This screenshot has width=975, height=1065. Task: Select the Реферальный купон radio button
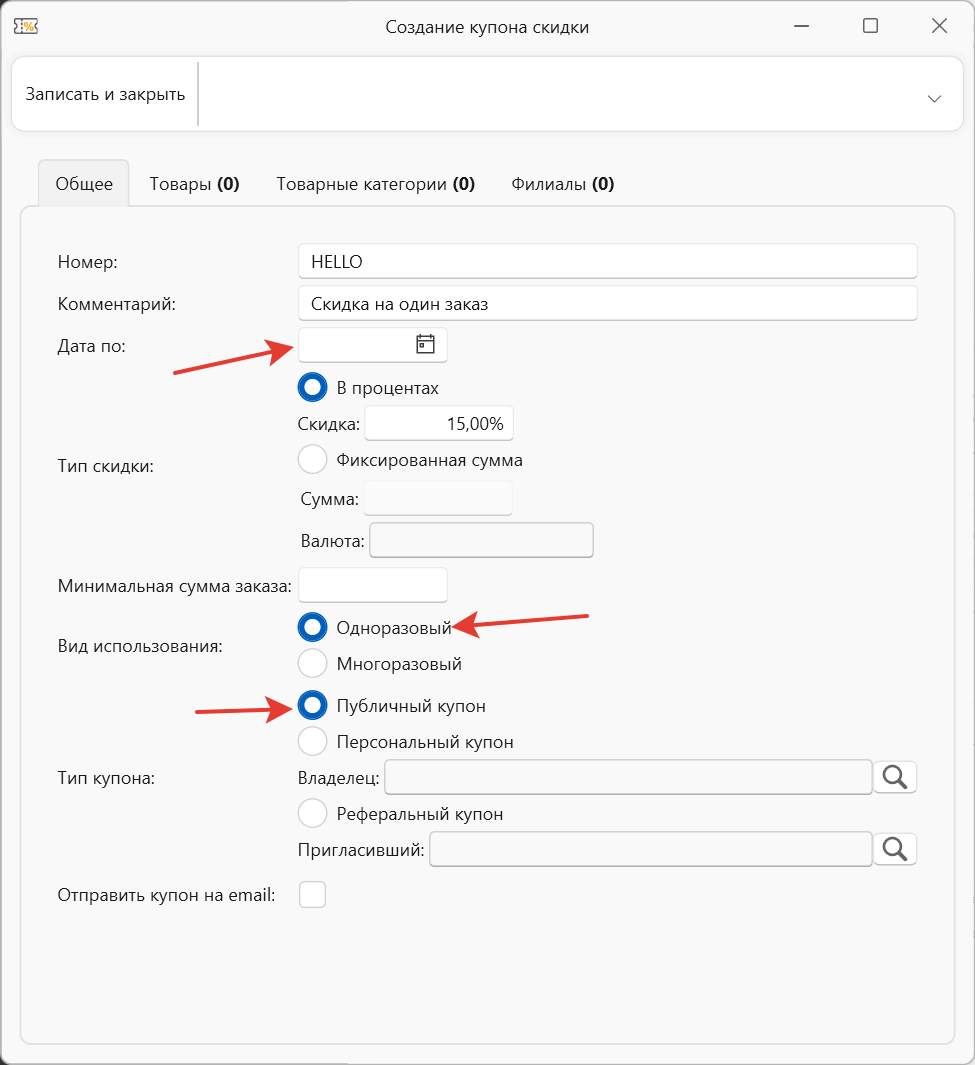click(313, 814)
